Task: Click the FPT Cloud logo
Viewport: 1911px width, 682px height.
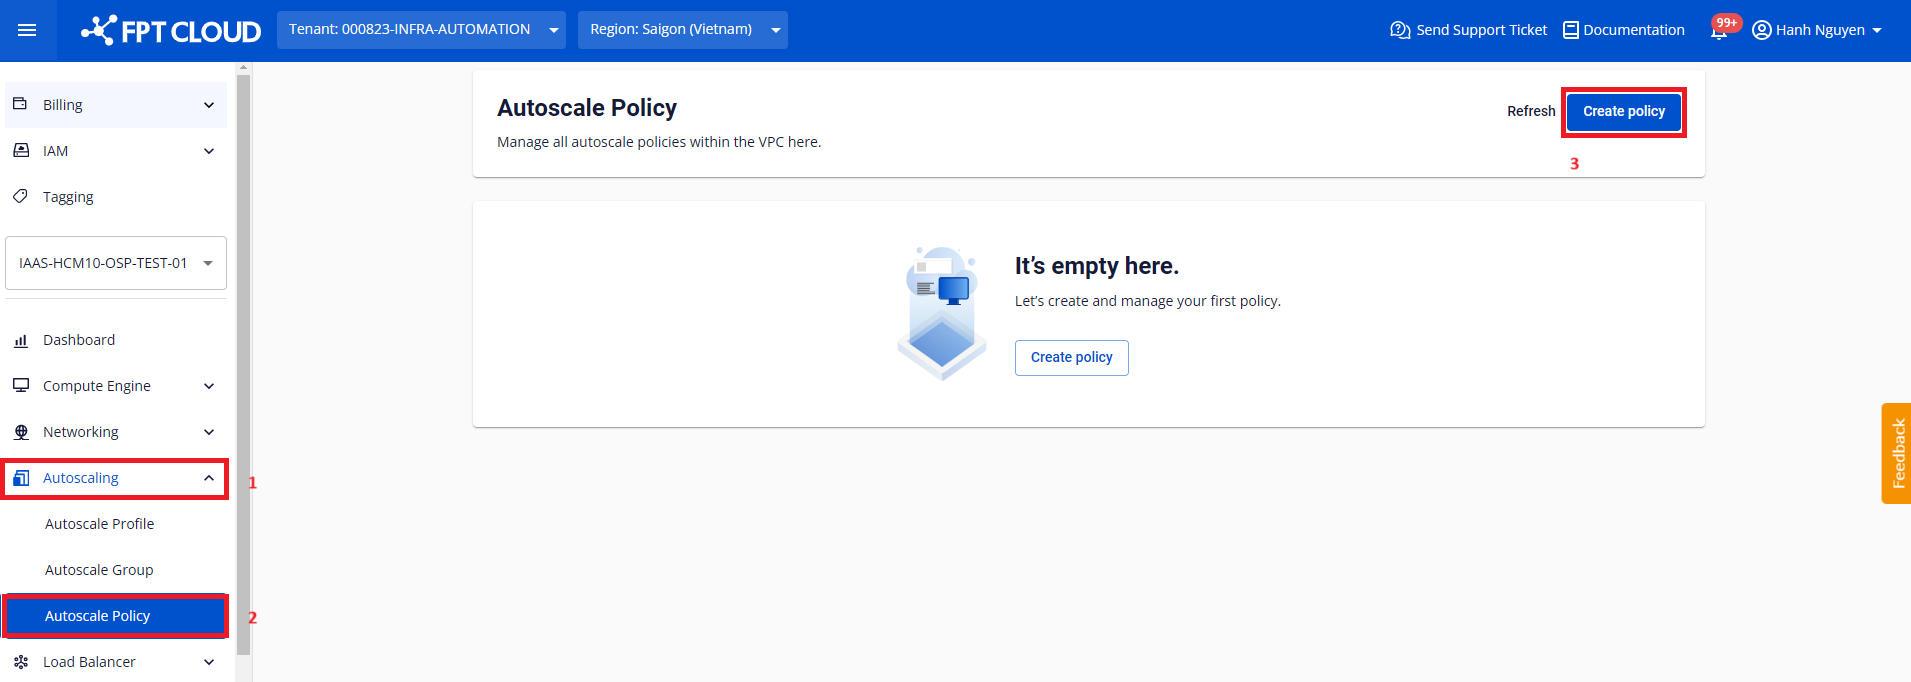Action: coord(171,31)
